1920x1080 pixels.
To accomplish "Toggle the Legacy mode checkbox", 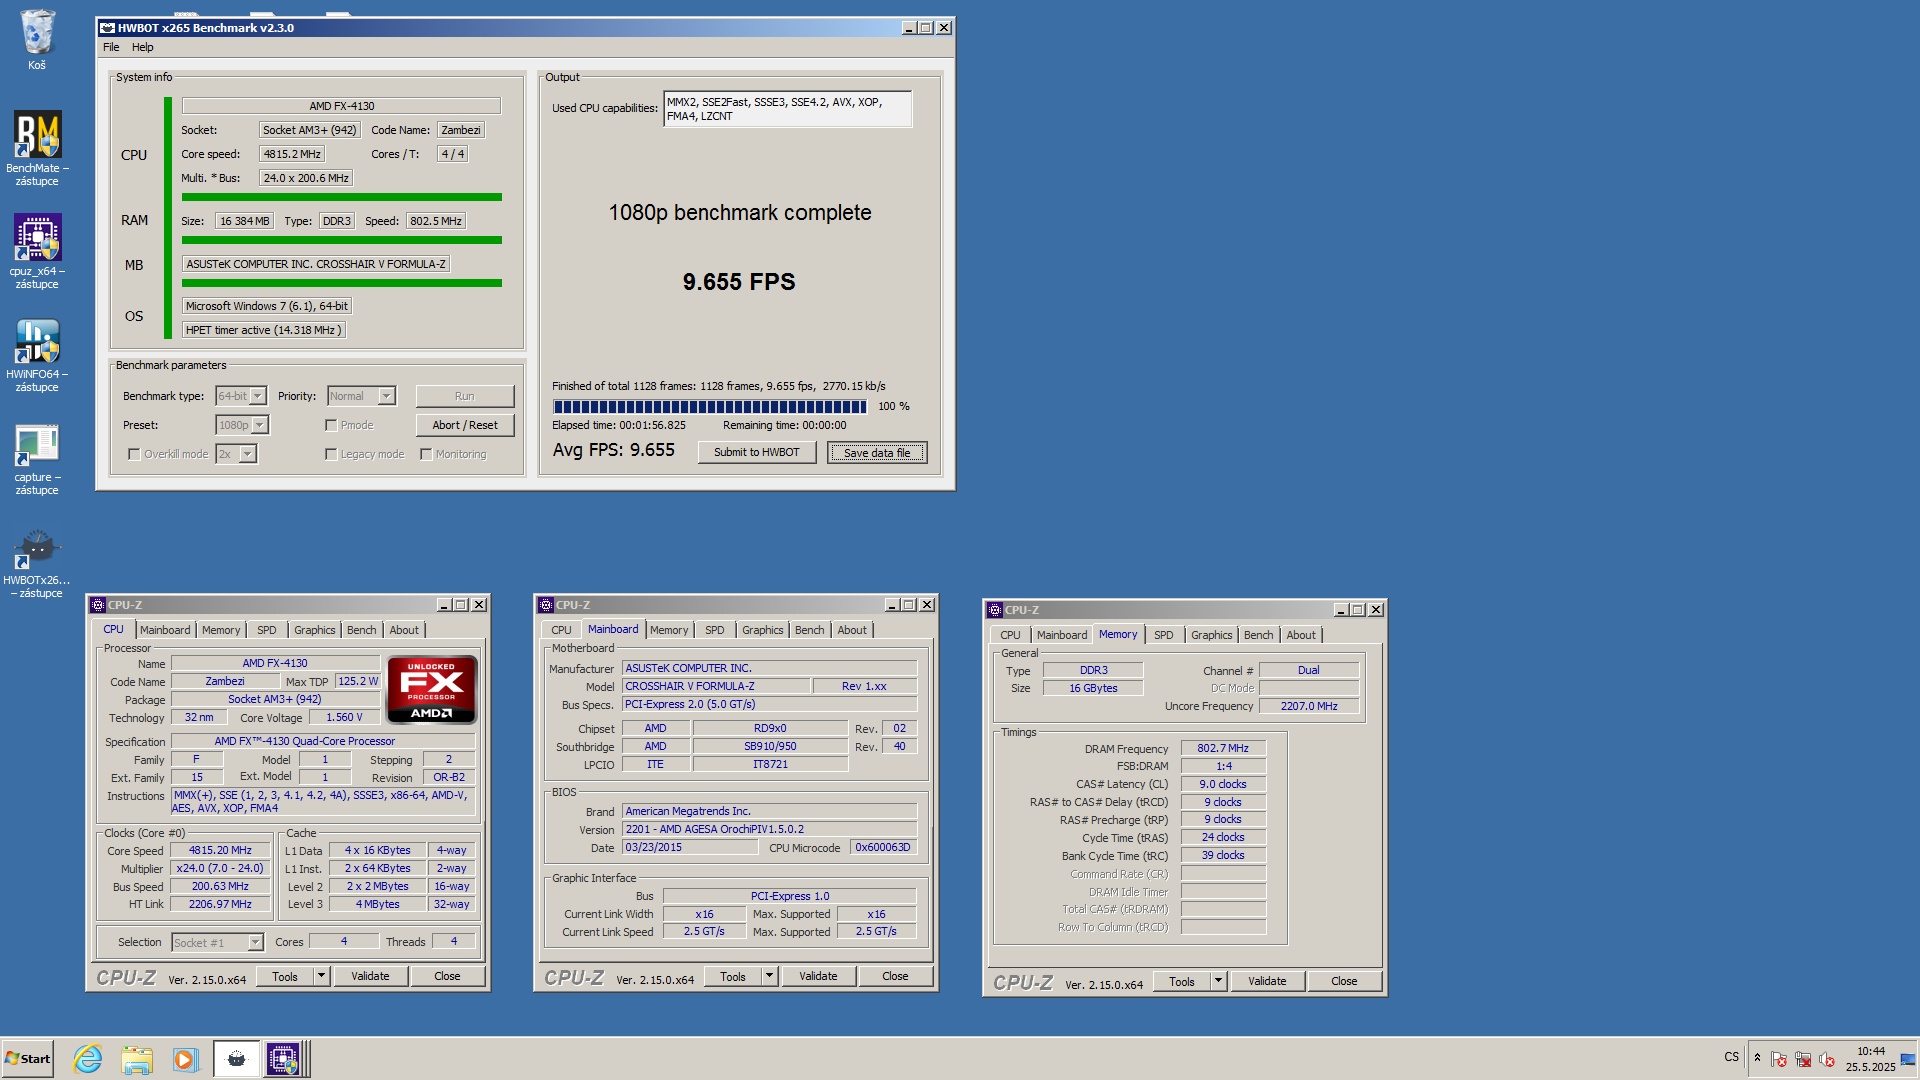I will point(331,454).
